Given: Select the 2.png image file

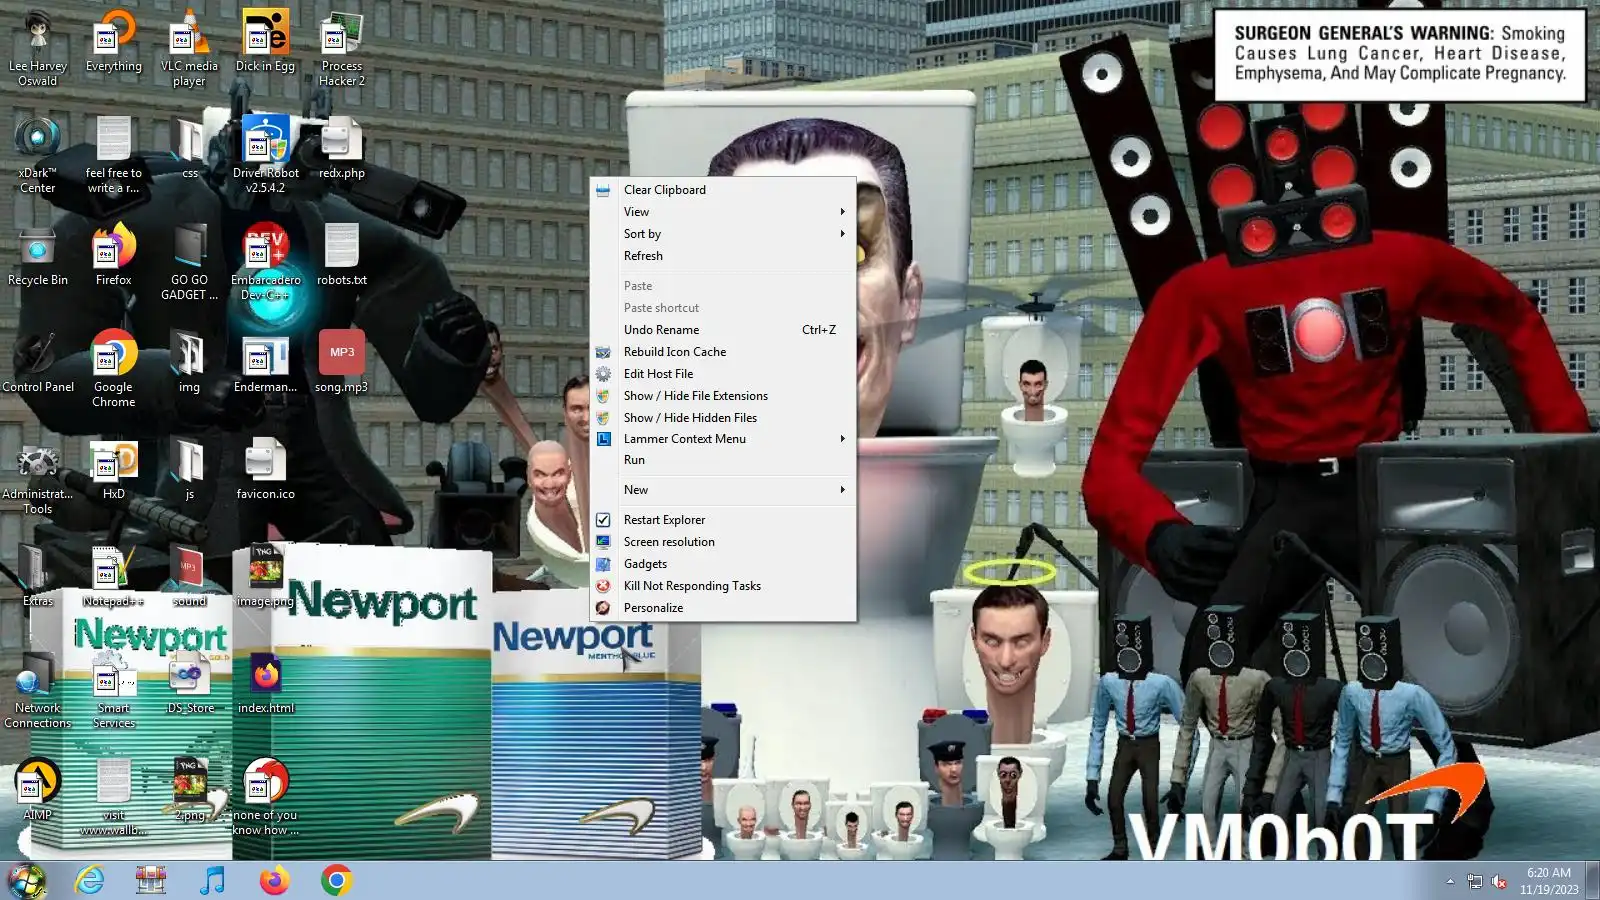Looking at the screenshot, I should [x=190, y=790].
